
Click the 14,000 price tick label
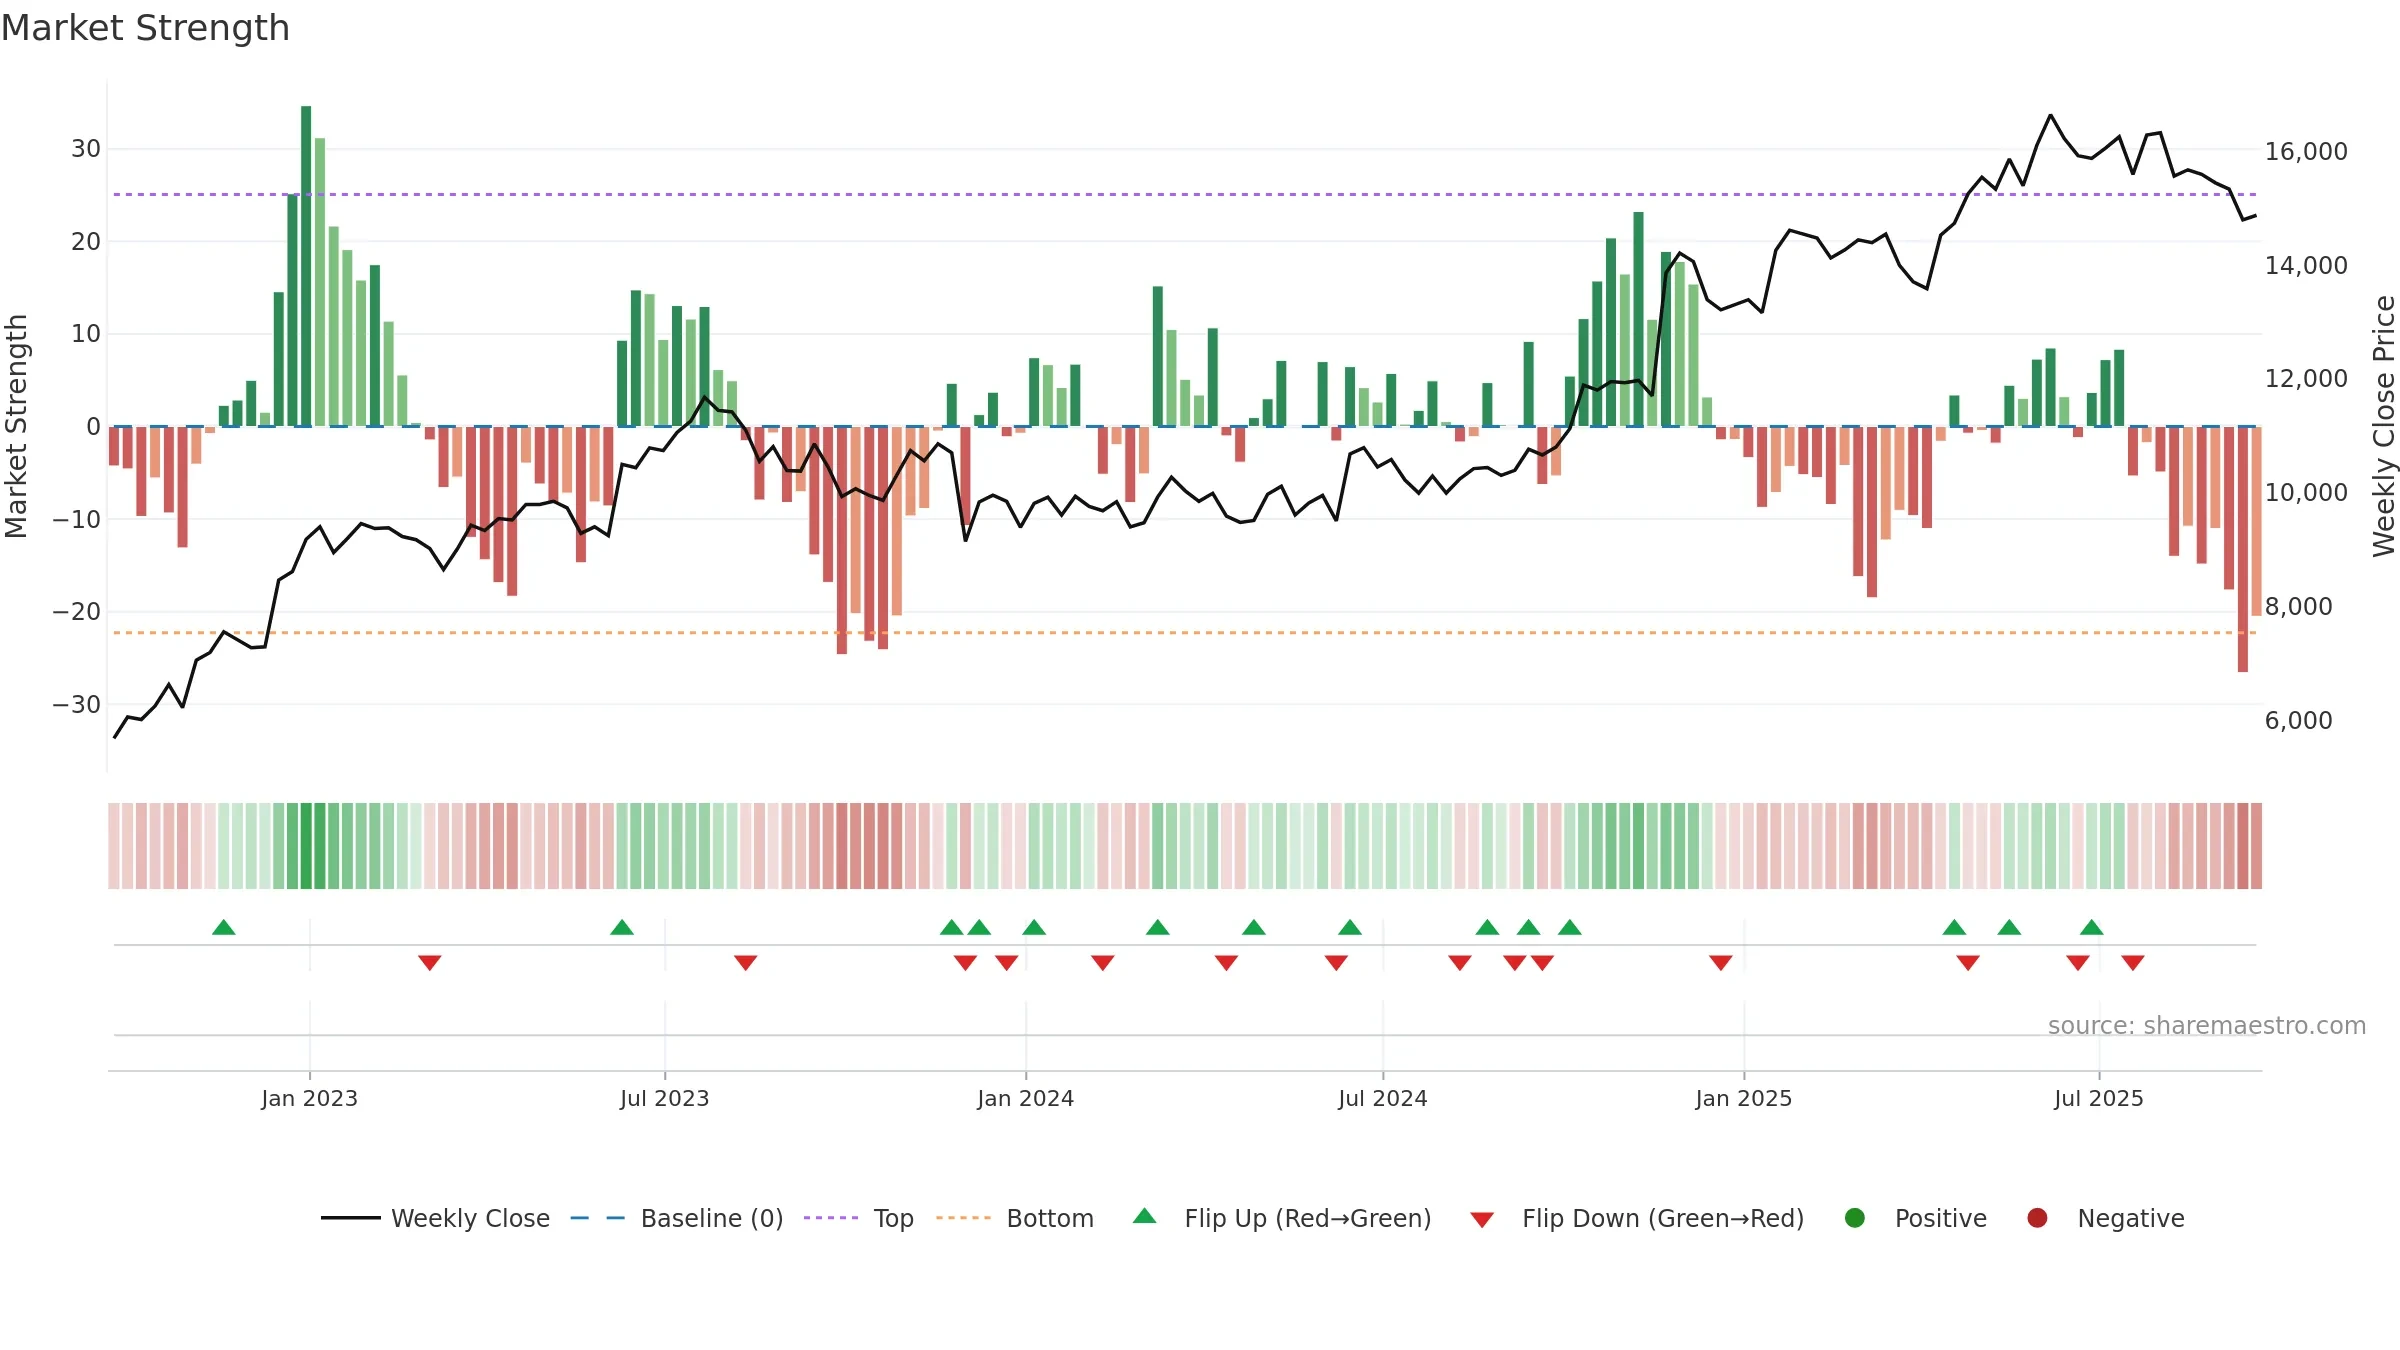coord(2306,265)
